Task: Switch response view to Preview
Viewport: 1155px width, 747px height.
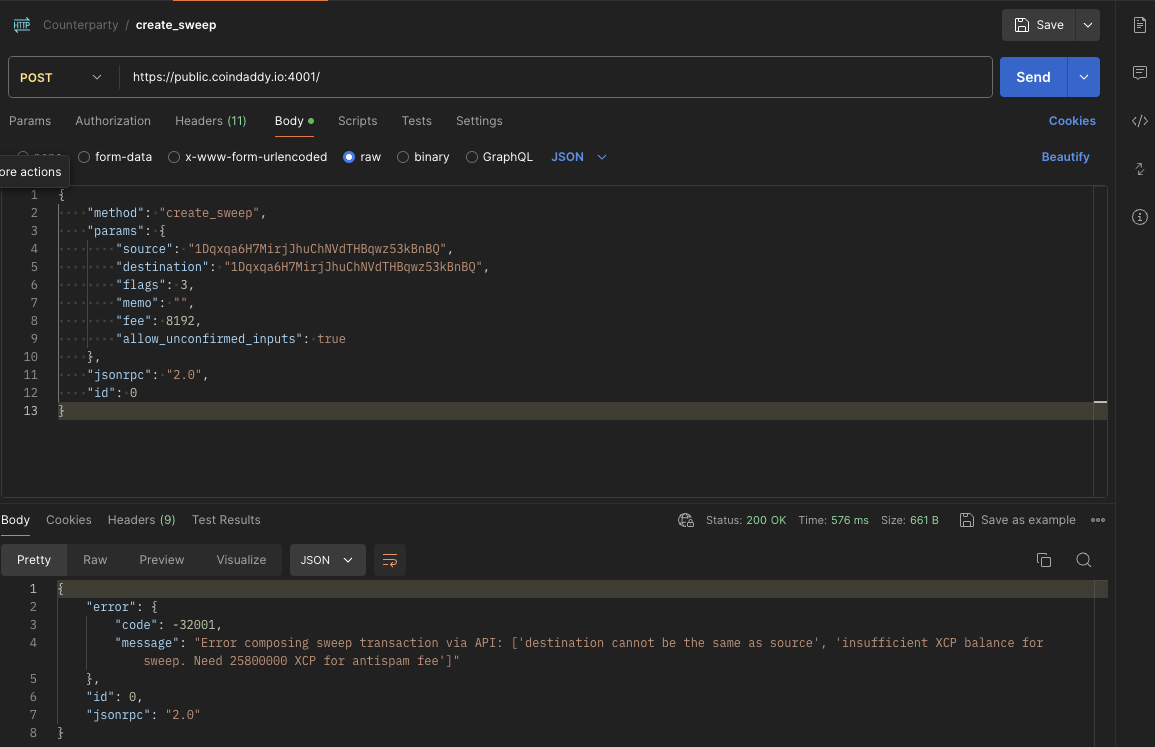Action: click(x=161, y=561)
